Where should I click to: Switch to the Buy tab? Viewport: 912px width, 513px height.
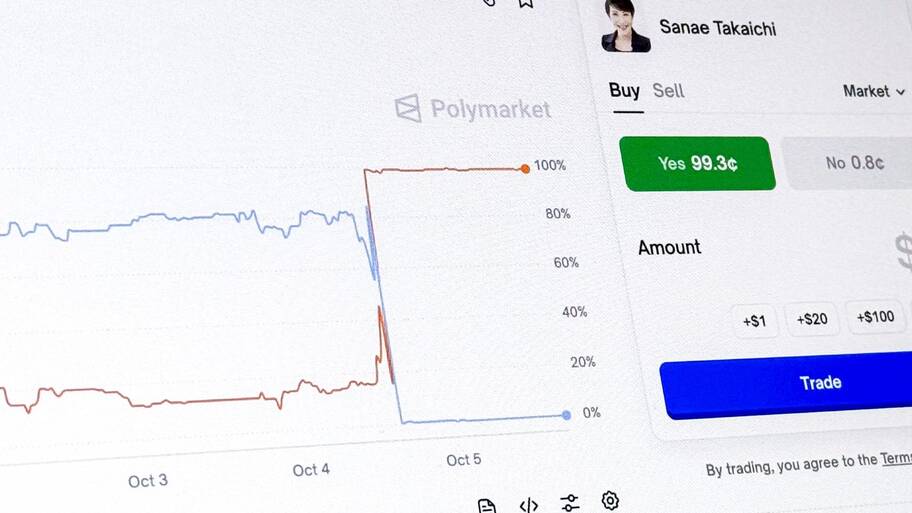[624, 91]
